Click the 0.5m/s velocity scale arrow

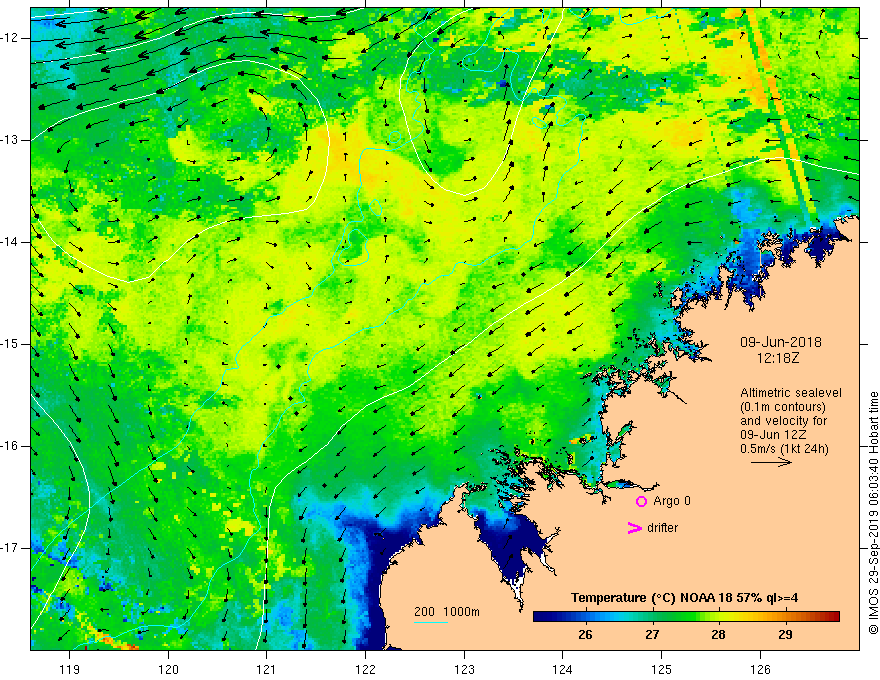[771, 463]
